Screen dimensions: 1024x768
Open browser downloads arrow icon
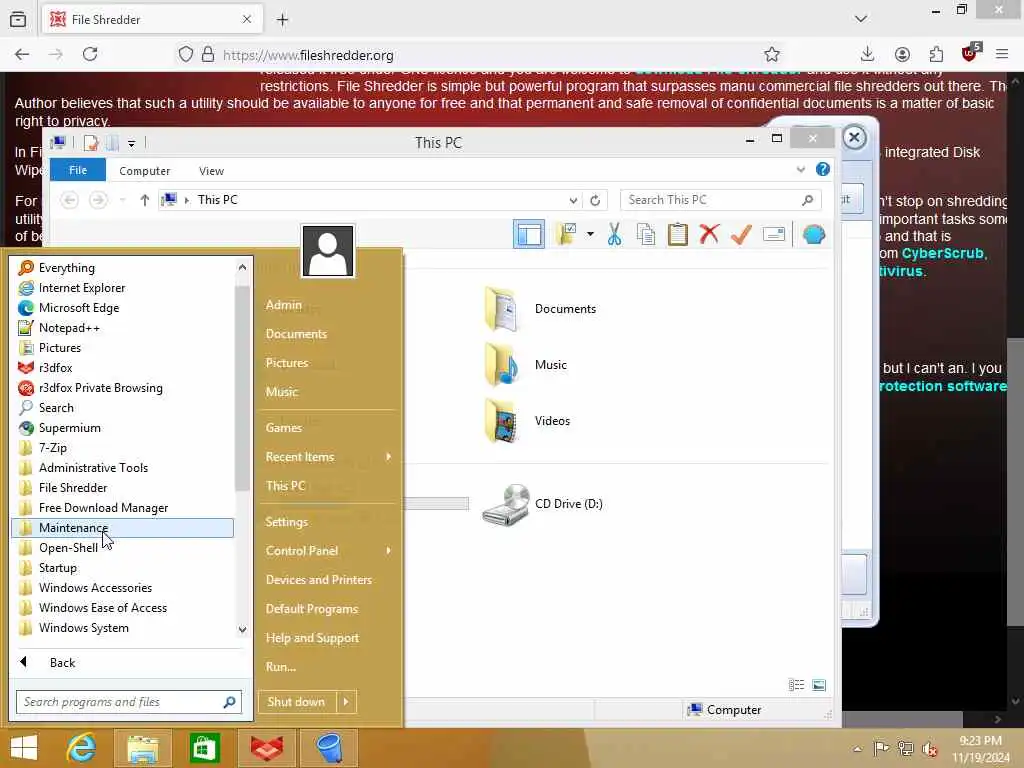point(867,55)
